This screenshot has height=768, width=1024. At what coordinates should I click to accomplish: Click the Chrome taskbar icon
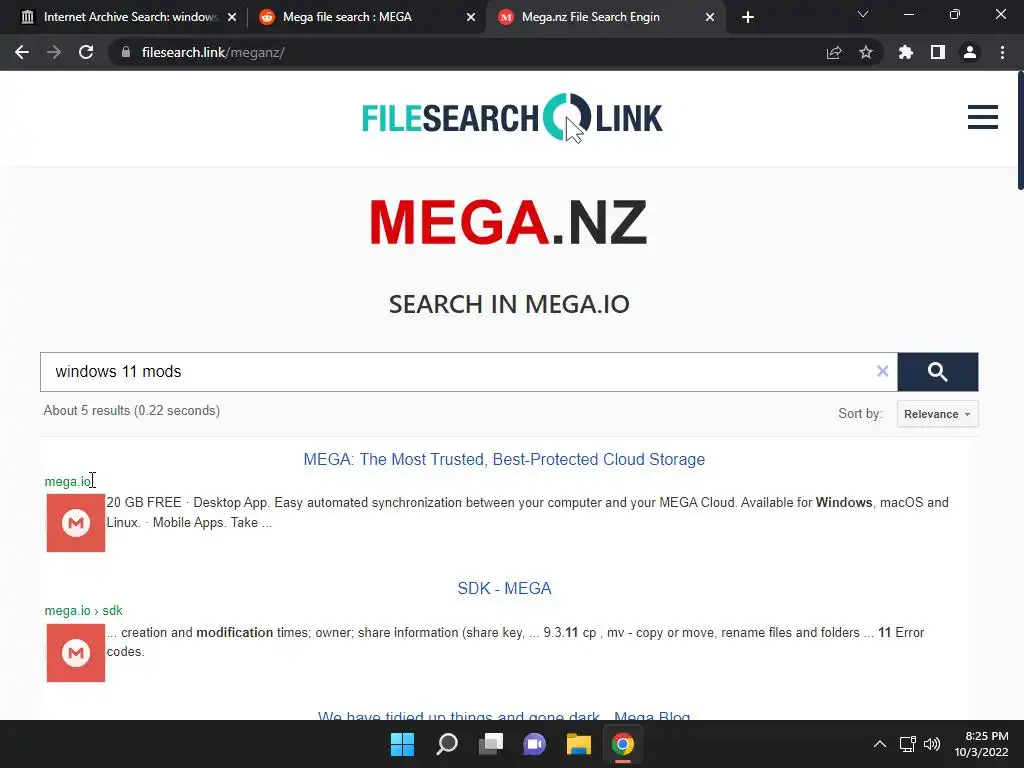tap(622, 744)
